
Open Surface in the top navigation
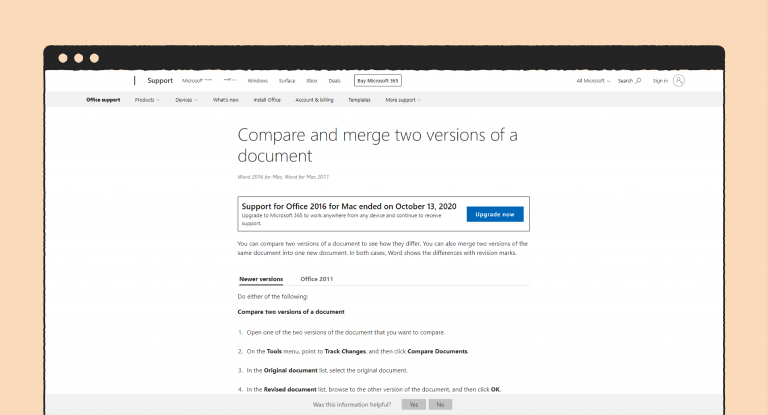286,80
